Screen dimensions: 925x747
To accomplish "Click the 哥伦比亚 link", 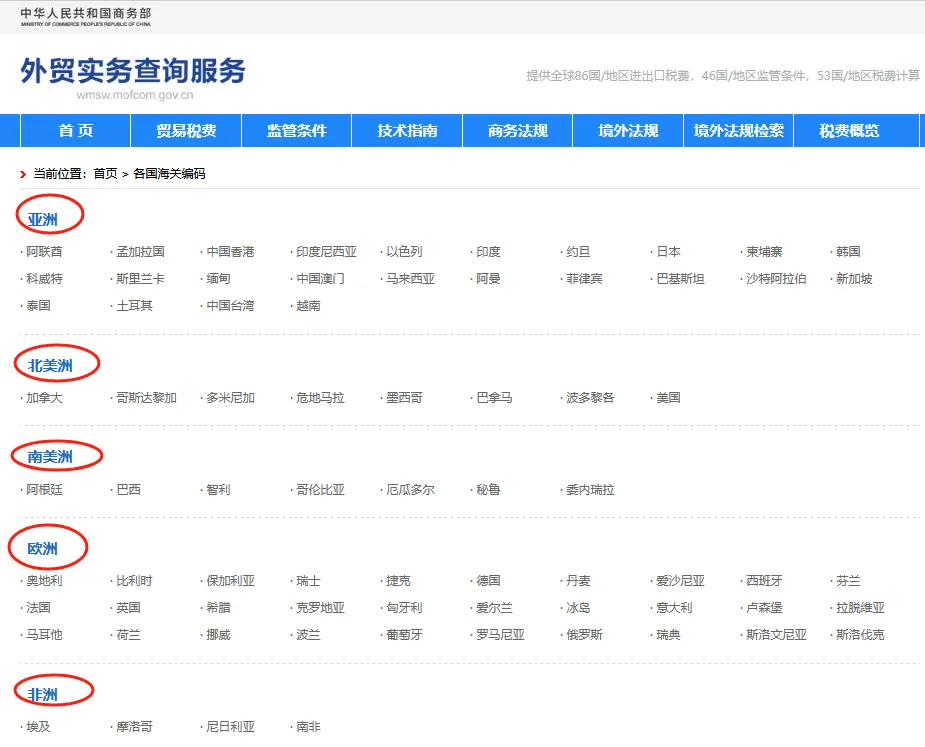I will 320,489.
